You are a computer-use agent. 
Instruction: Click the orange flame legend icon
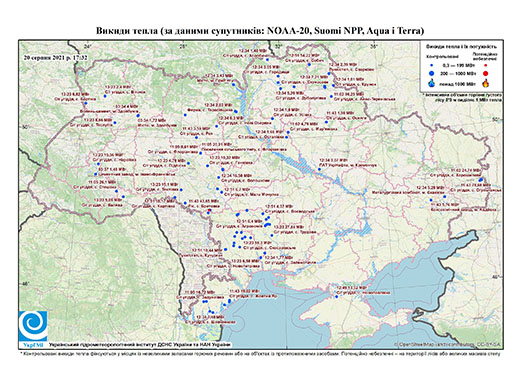(485, 83)
